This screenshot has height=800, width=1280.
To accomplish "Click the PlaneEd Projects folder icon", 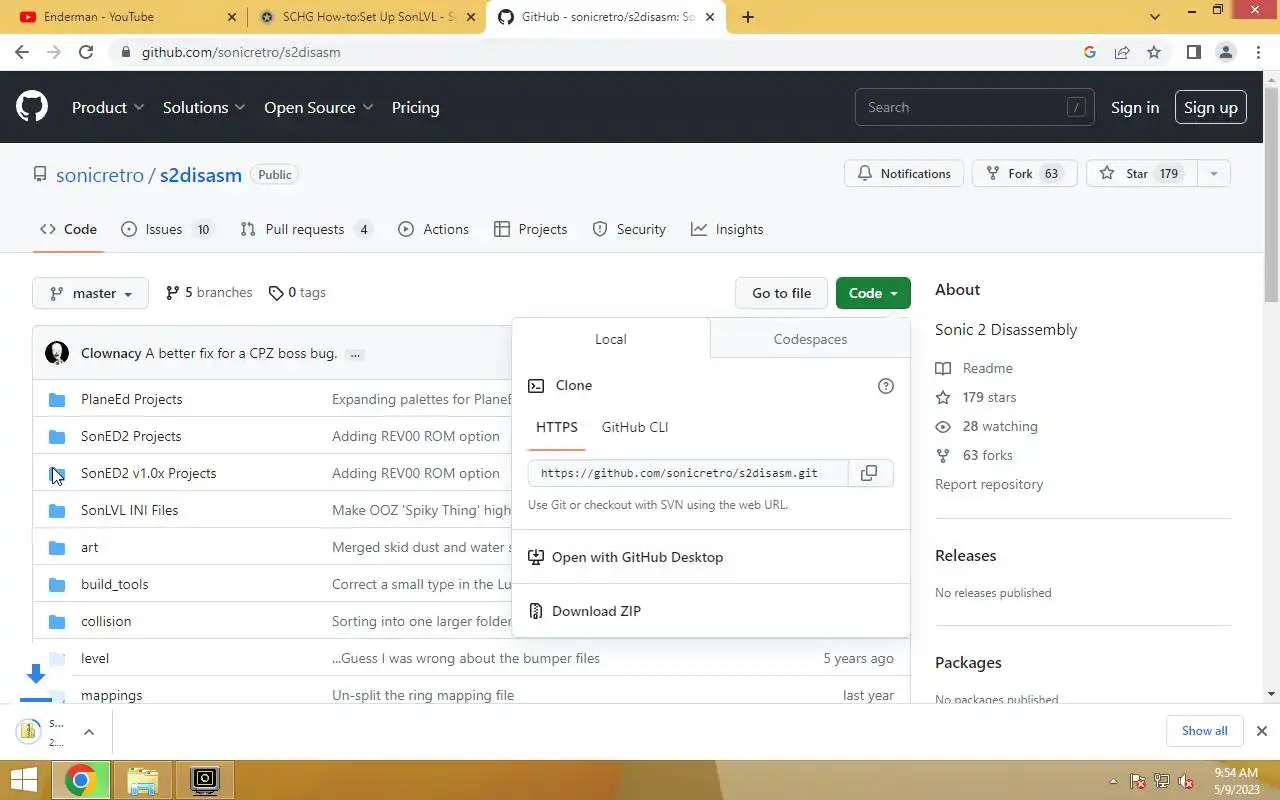I will click(57, 400).
